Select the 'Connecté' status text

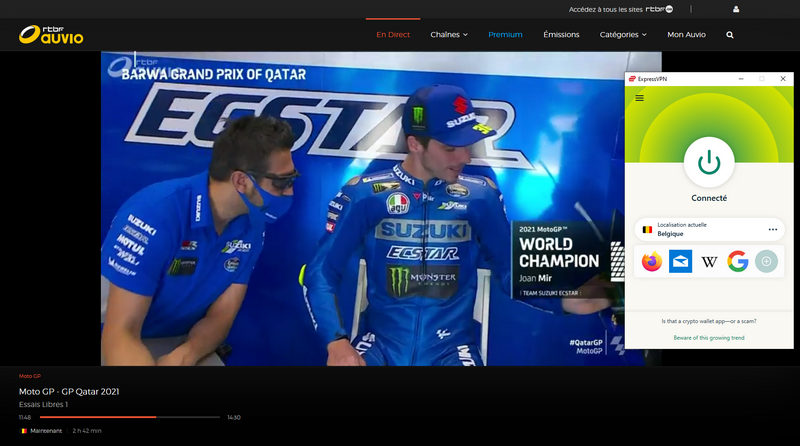[x=709, y=198]
